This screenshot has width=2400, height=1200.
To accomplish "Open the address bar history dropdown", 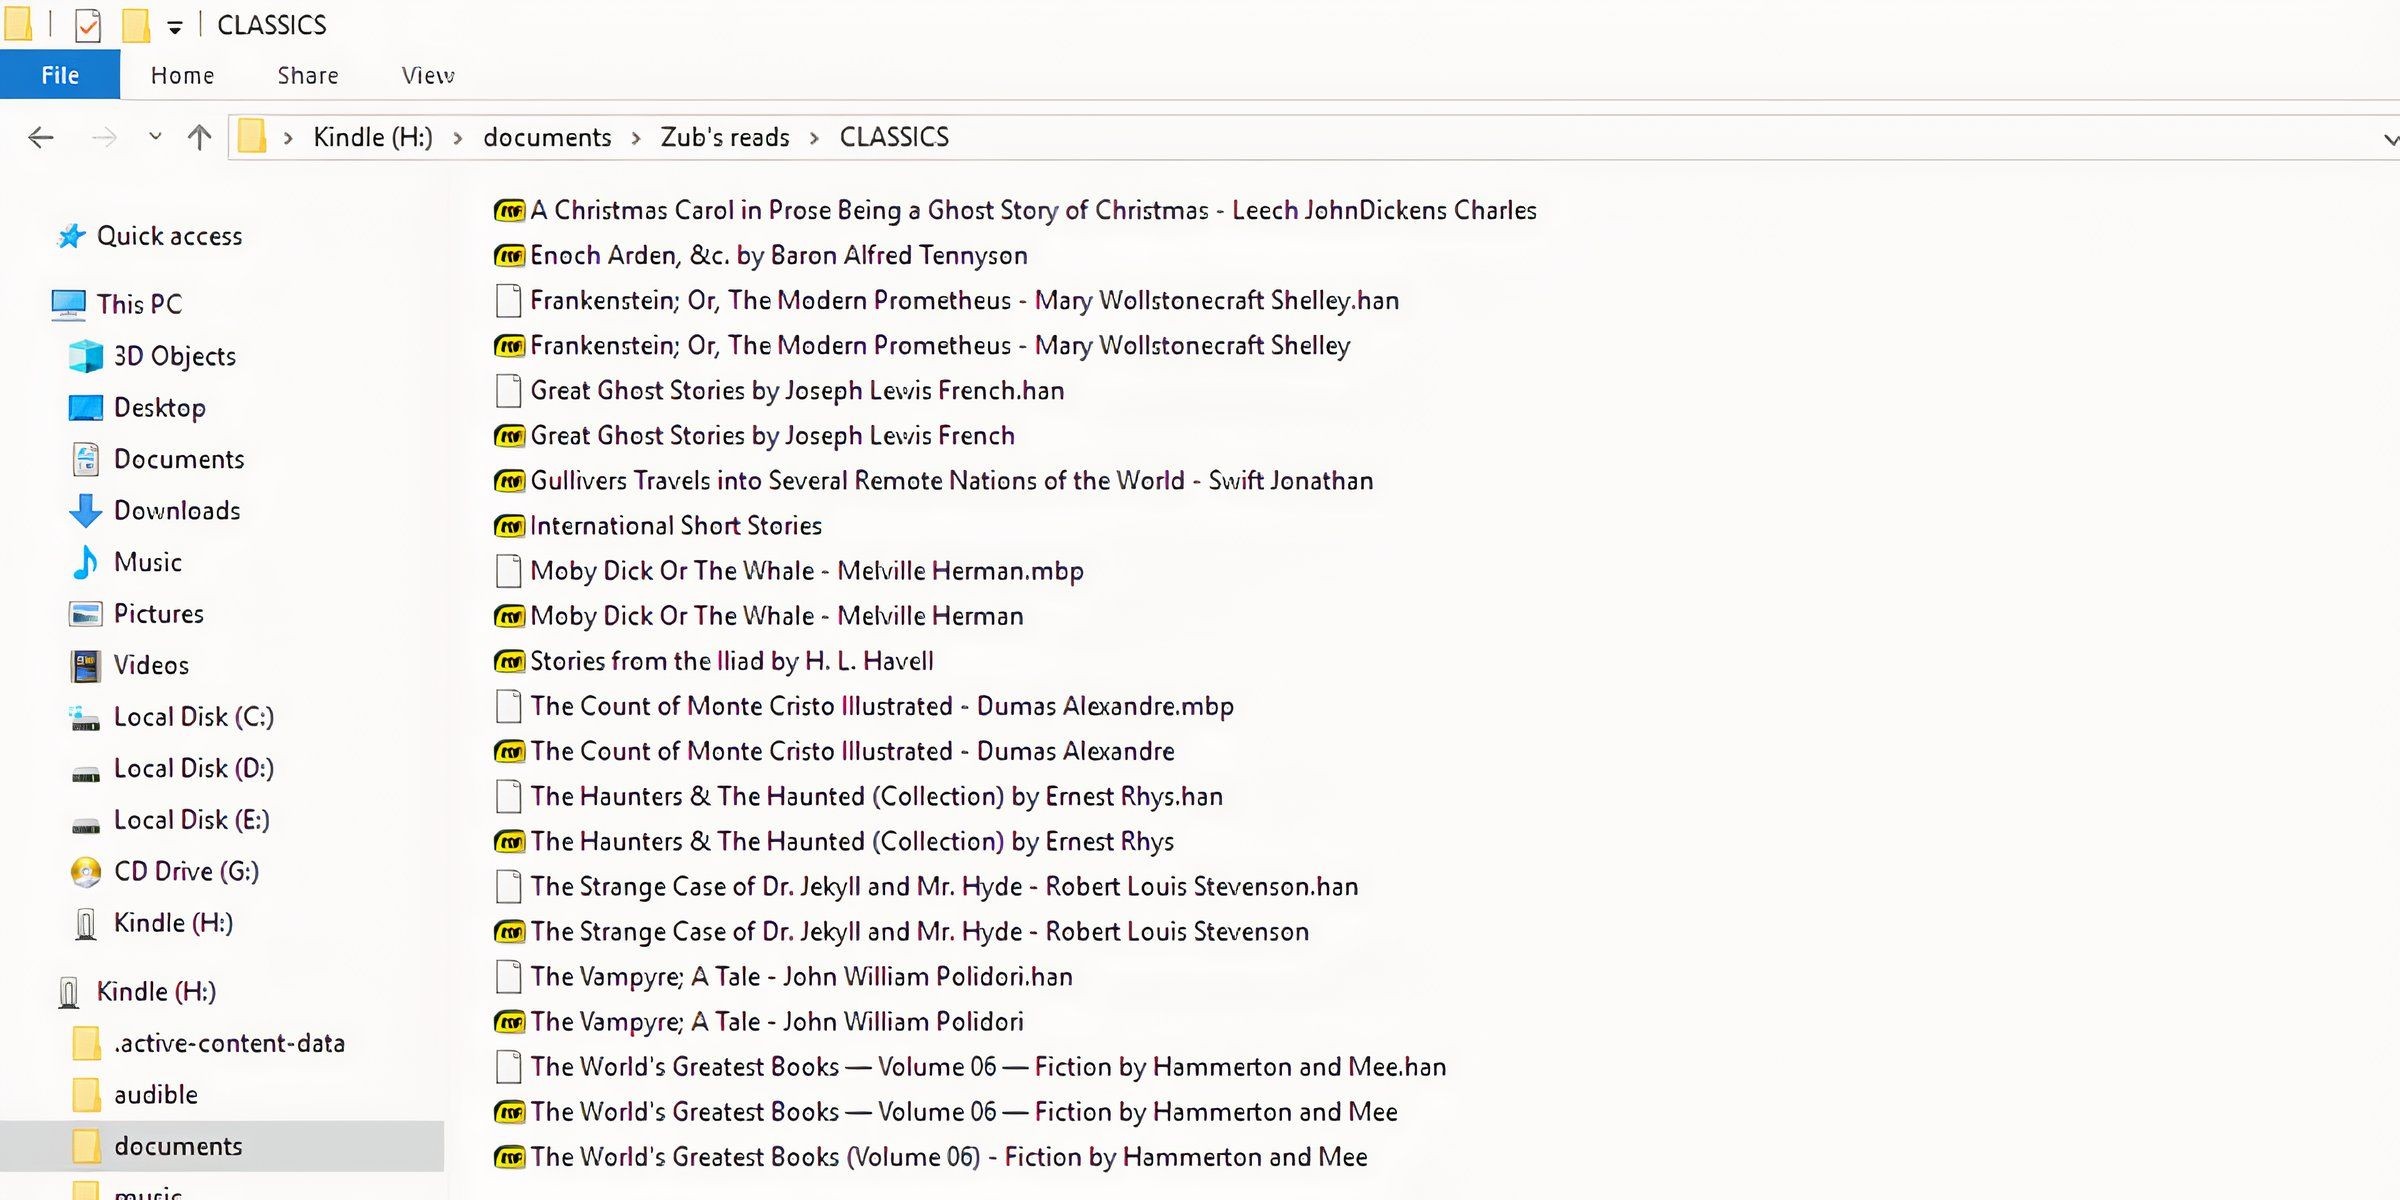I will tap(2389, 139).
